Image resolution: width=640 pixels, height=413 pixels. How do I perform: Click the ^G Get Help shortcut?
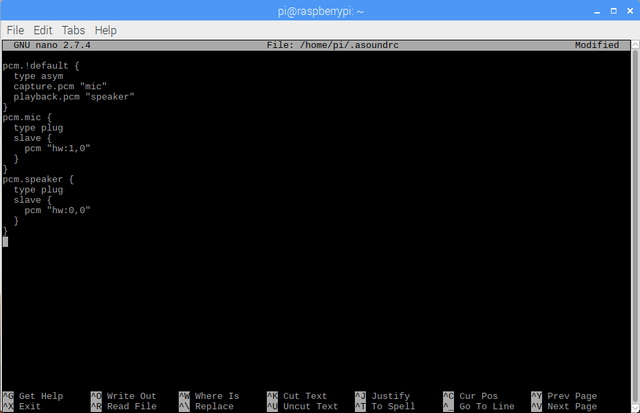pyautogui.click(x=33, y=396)
